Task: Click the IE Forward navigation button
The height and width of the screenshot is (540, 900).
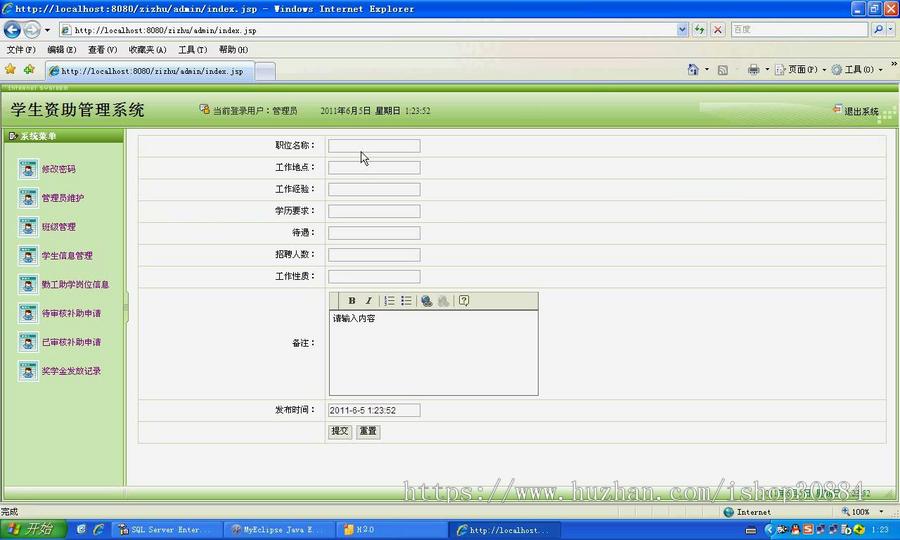Action: click(x=32, y=29)
